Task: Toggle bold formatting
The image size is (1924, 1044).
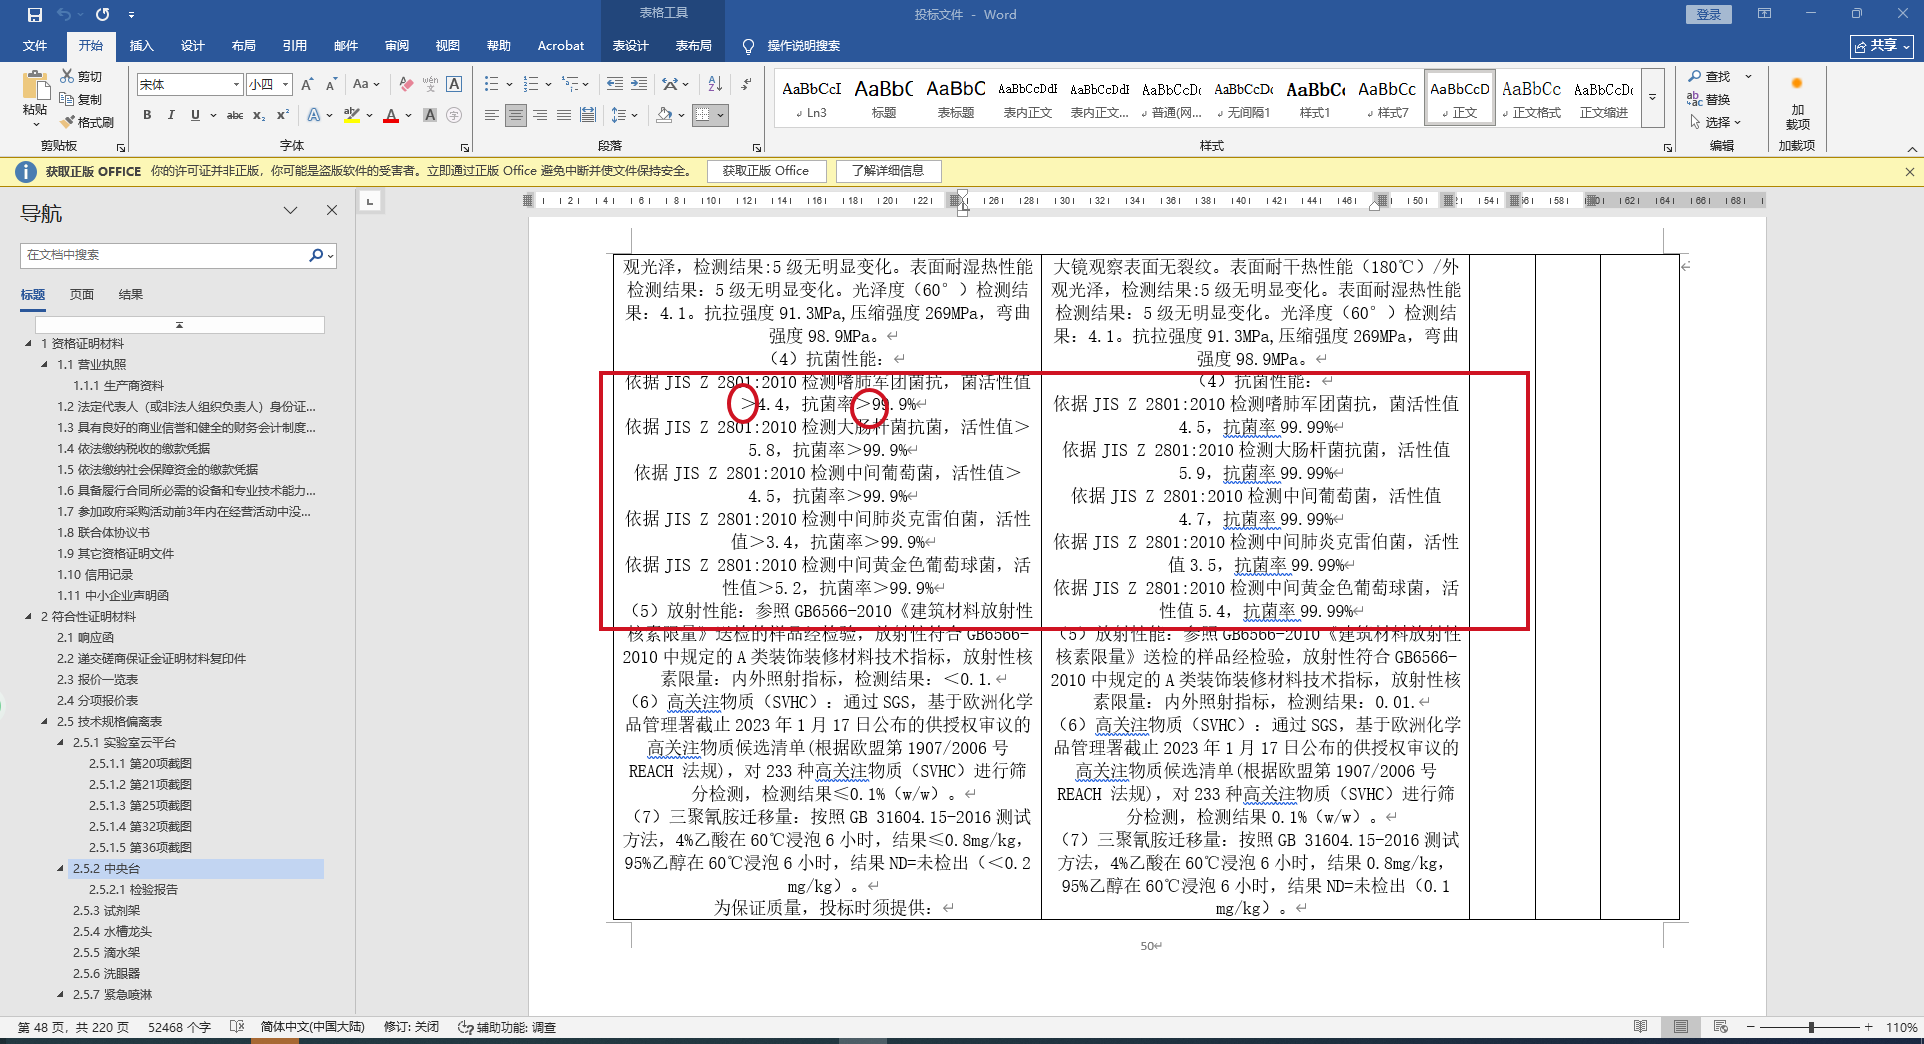Action: [x=147, y=116]
